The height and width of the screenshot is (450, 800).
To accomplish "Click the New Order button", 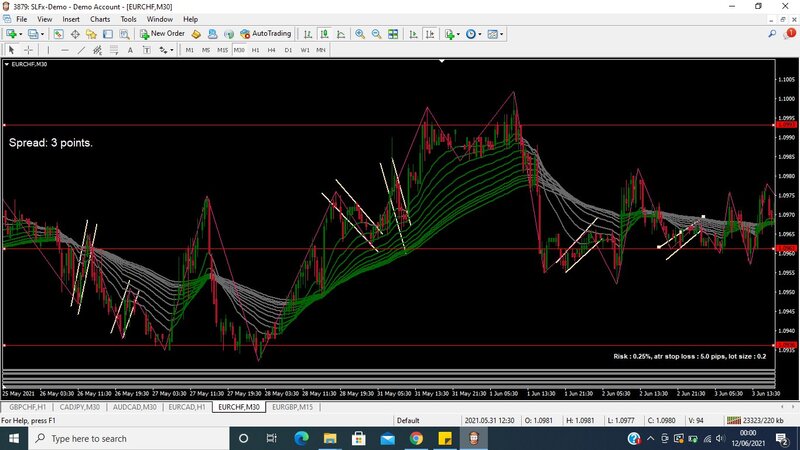I will pos(162,33).
